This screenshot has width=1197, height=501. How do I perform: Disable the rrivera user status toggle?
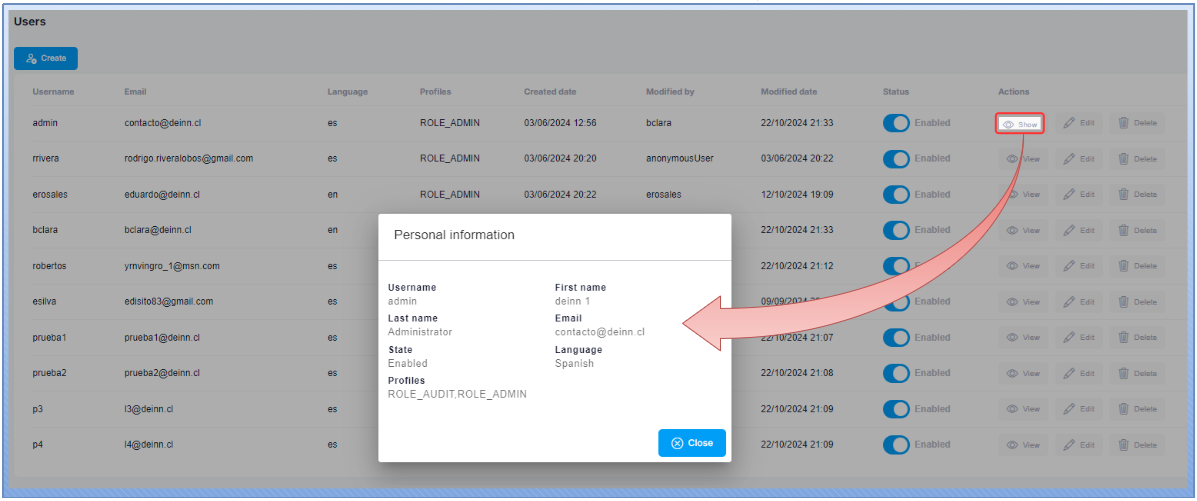click(x=896, y=159)
